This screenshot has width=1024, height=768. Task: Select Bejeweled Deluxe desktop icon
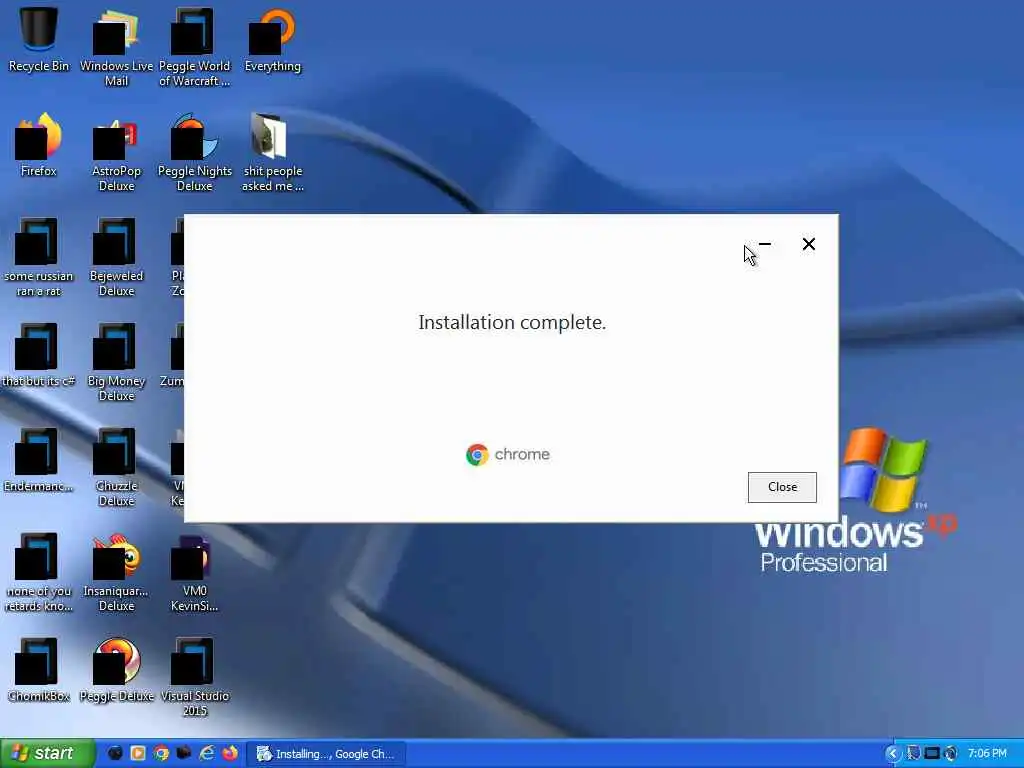pyautogui.click(x=116, y=259)
